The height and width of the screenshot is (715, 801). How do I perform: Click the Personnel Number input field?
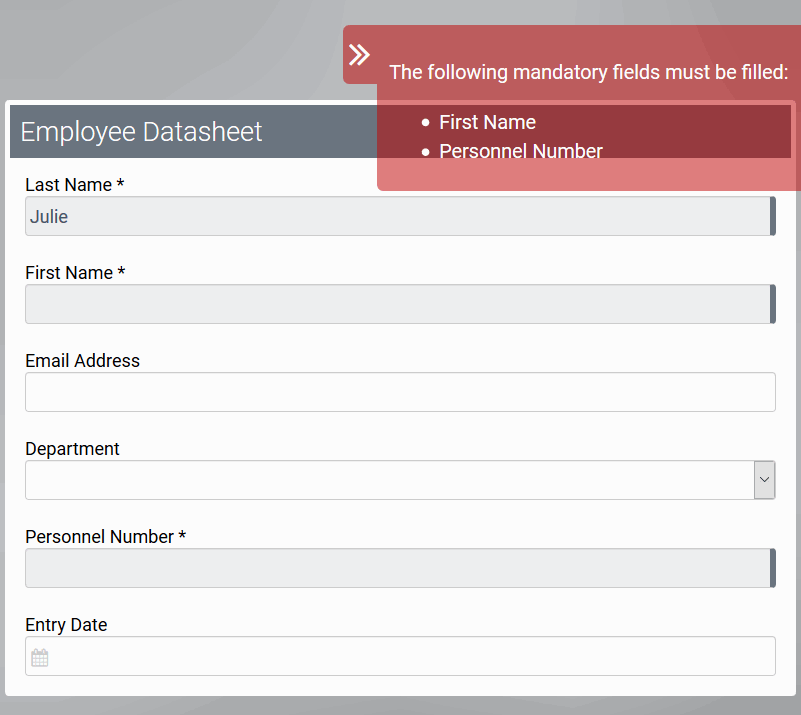pyautogui.click(x=400, y=568)
